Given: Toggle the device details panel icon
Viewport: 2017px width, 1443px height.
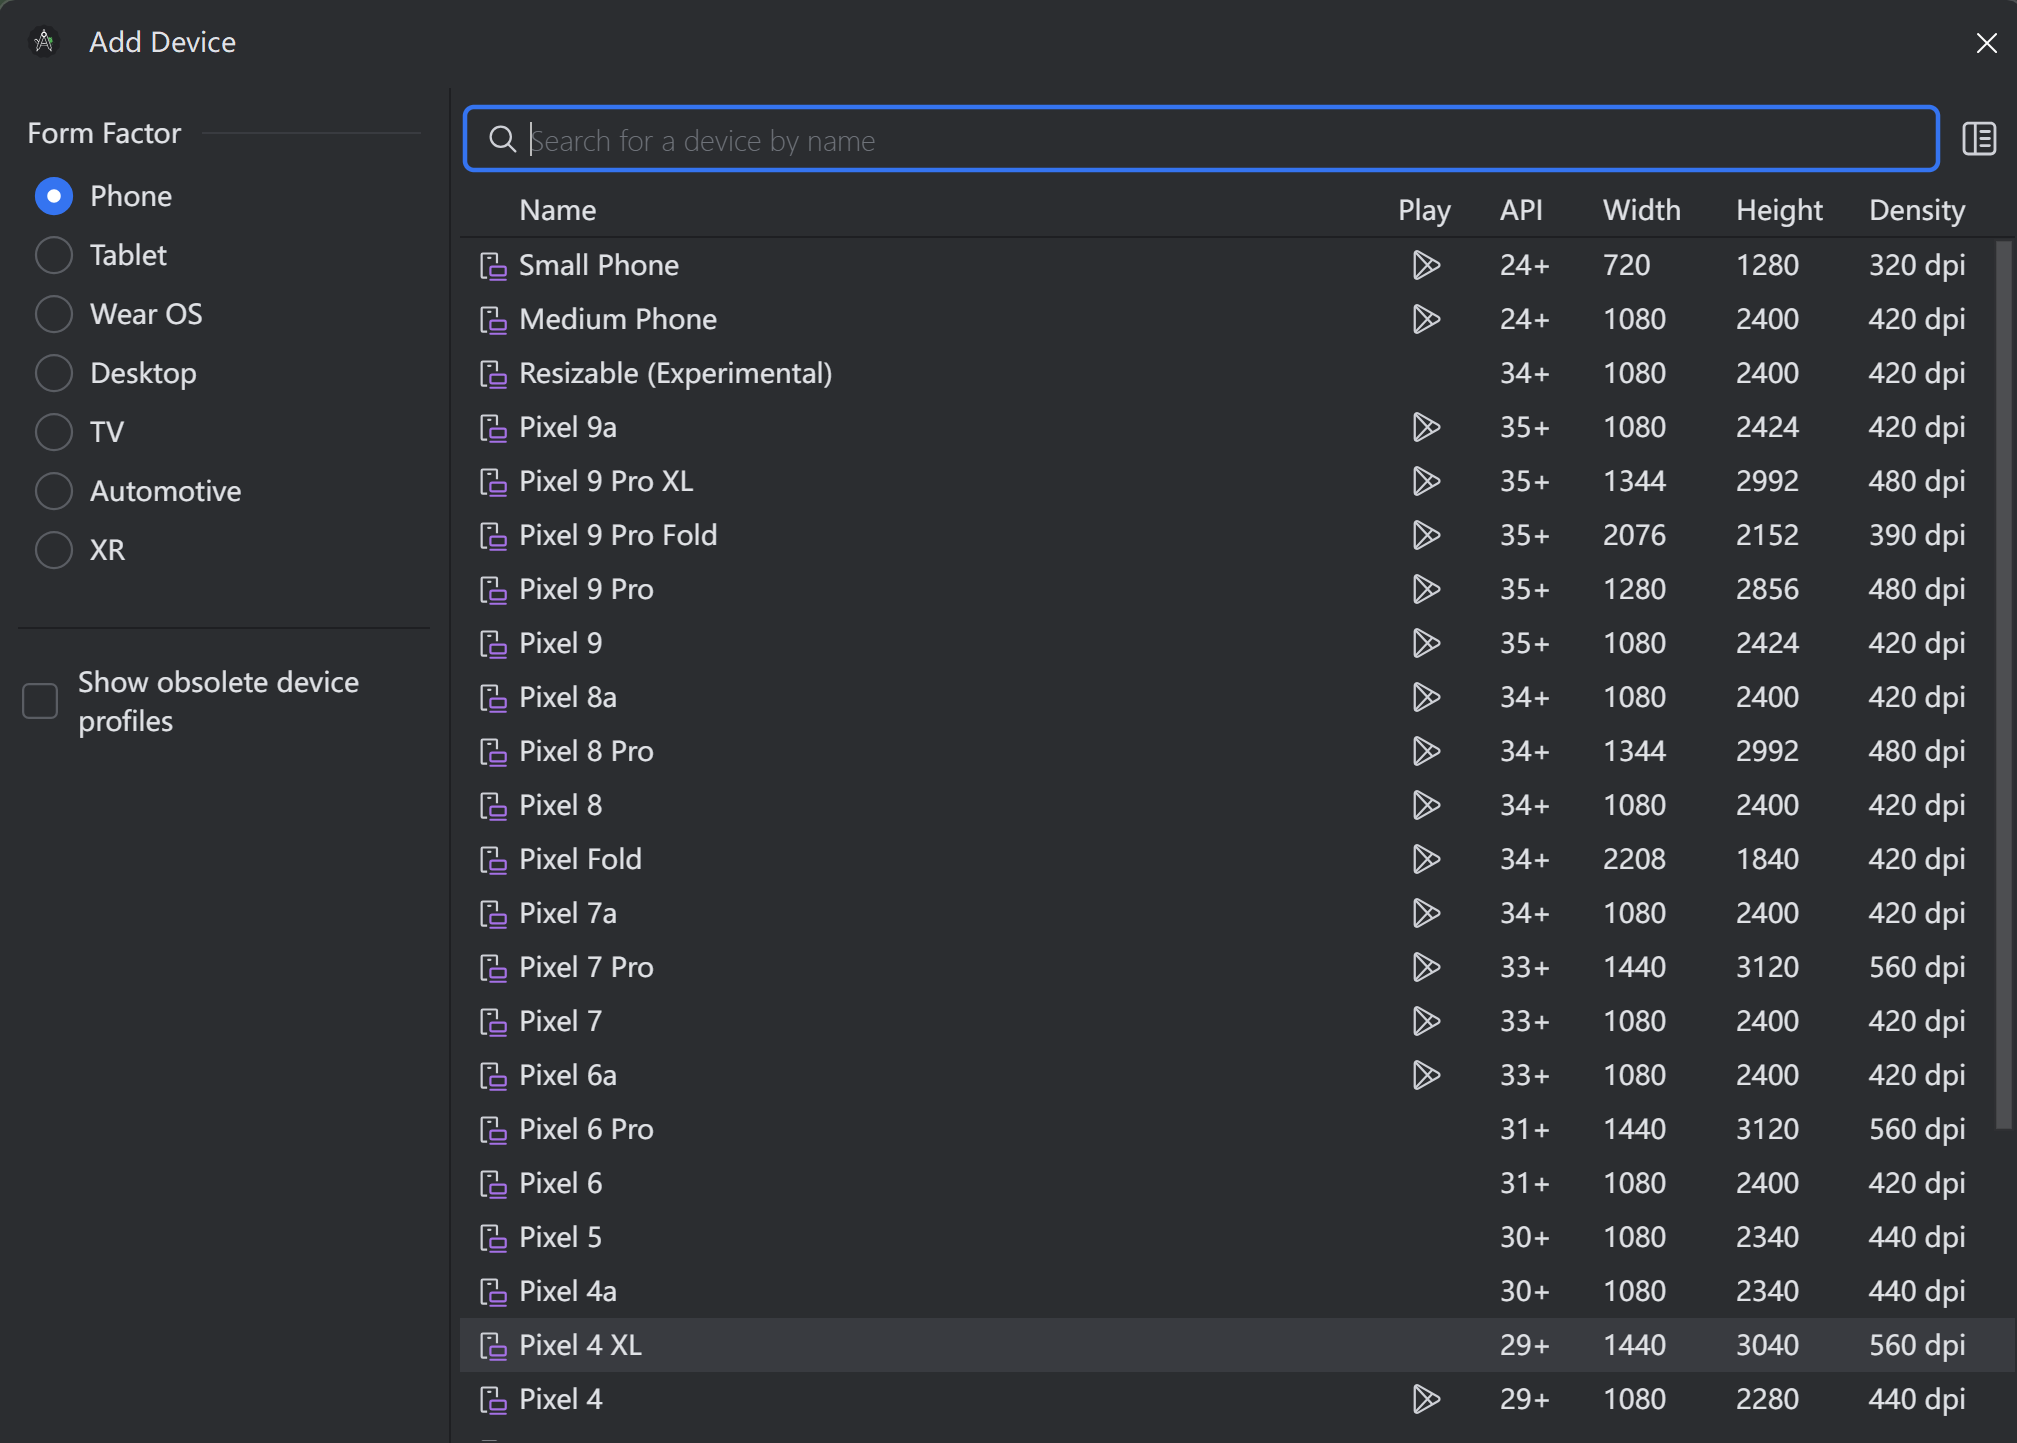Looking at the screenshot, I should coord(1979,139).
